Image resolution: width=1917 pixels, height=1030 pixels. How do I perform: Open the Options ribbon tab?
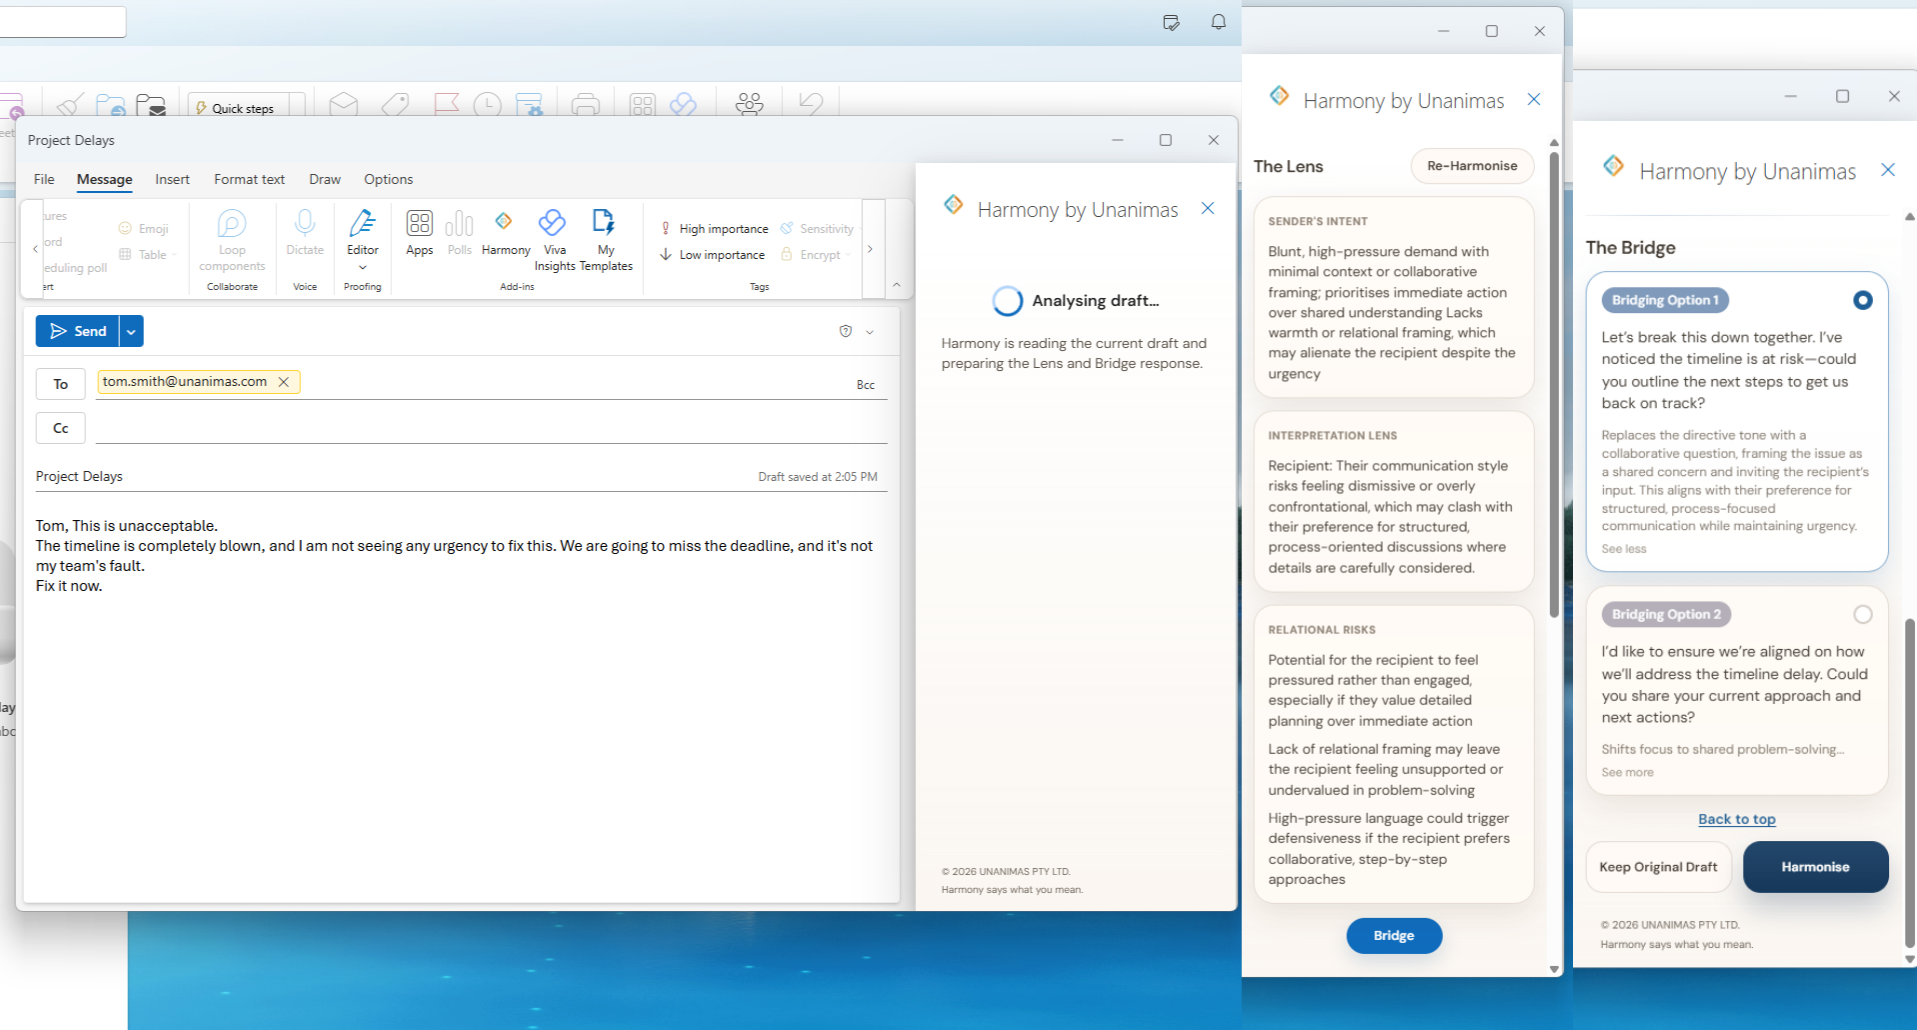[388, 179]
